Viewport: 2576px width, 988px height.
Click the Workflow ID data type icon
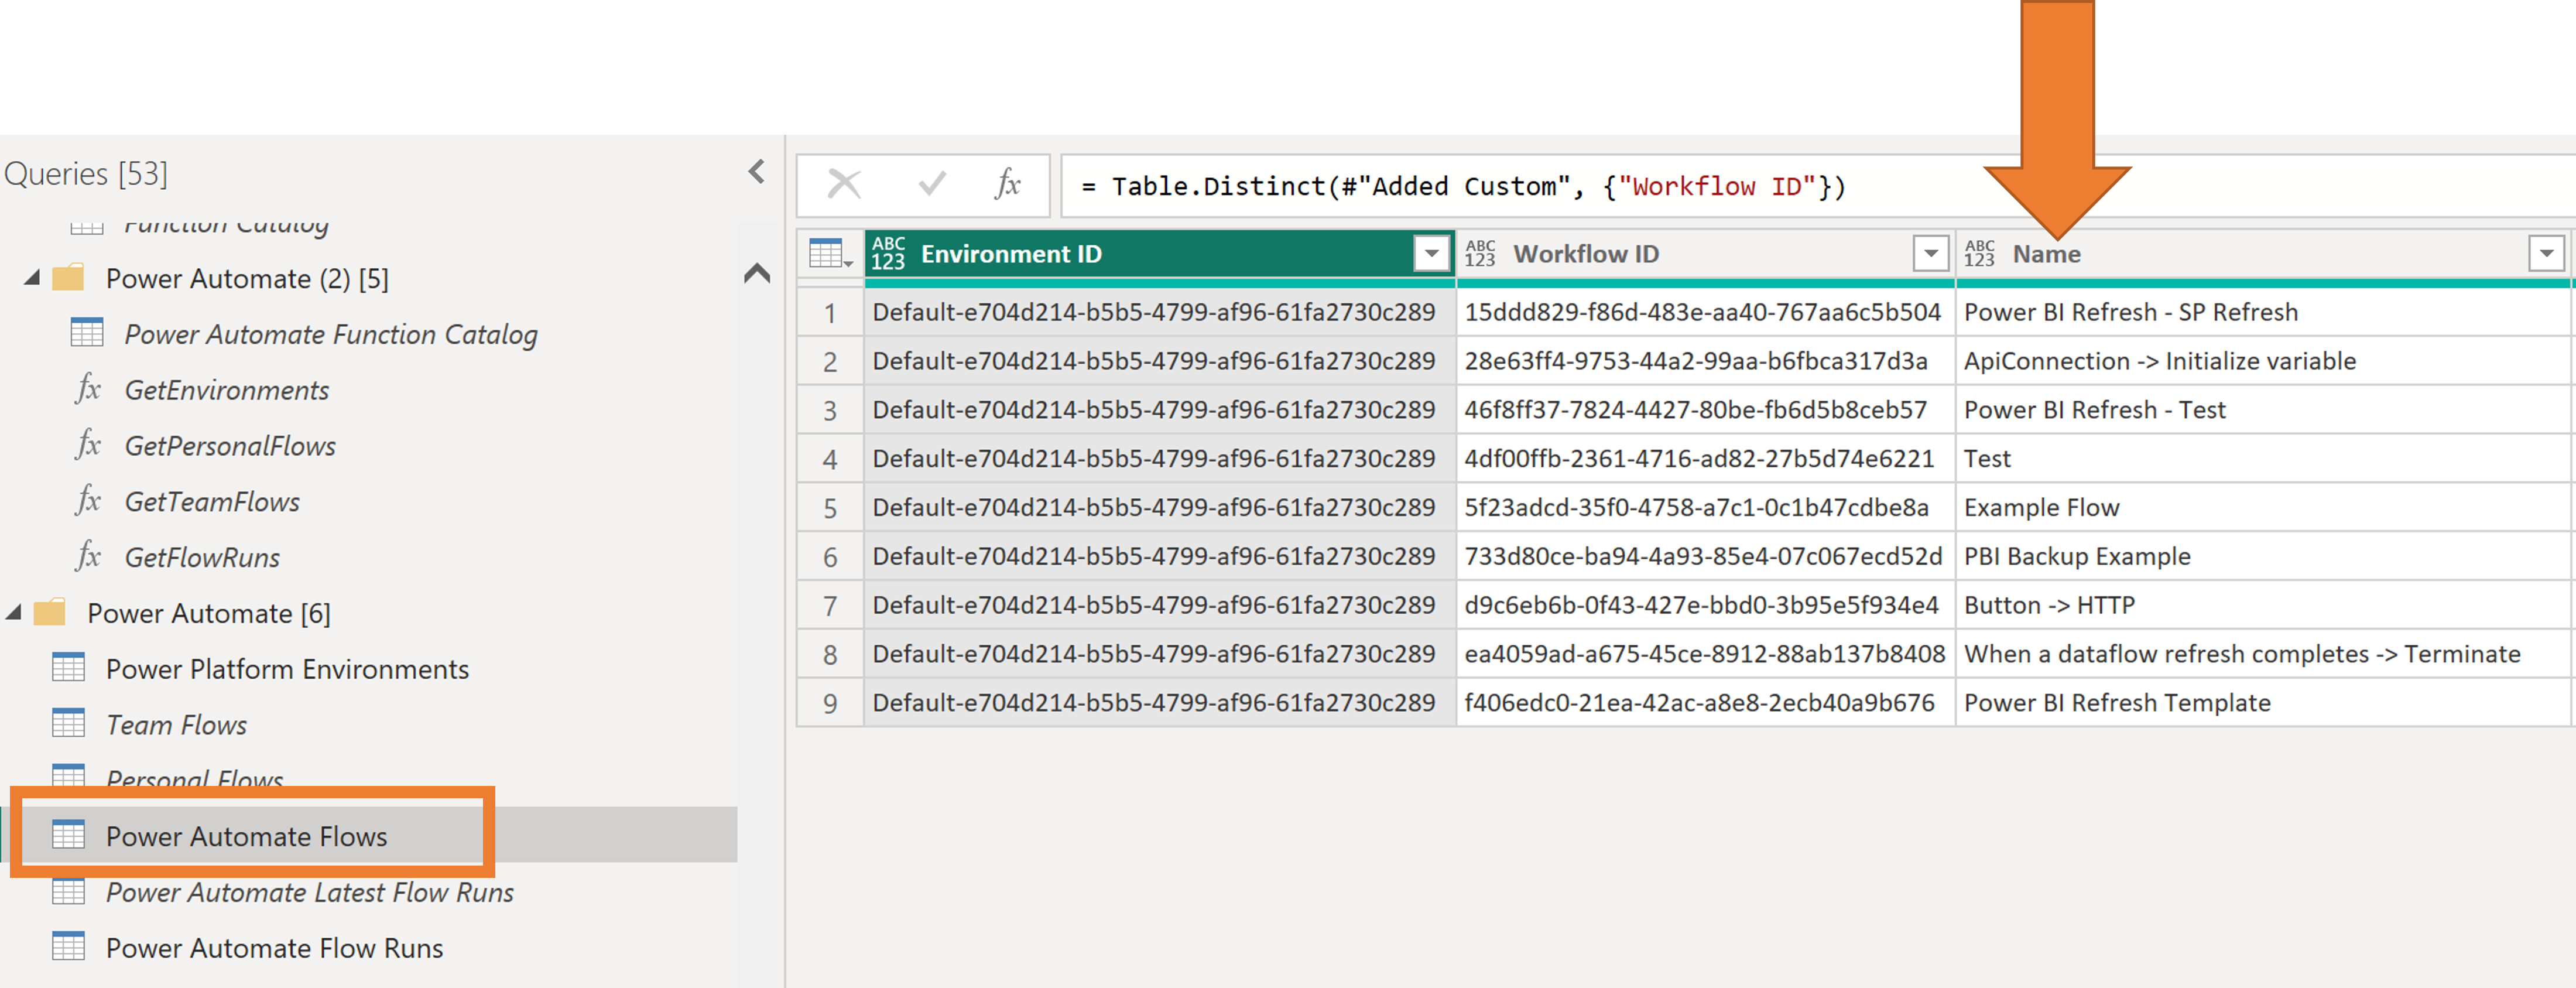pos(1479,254)
